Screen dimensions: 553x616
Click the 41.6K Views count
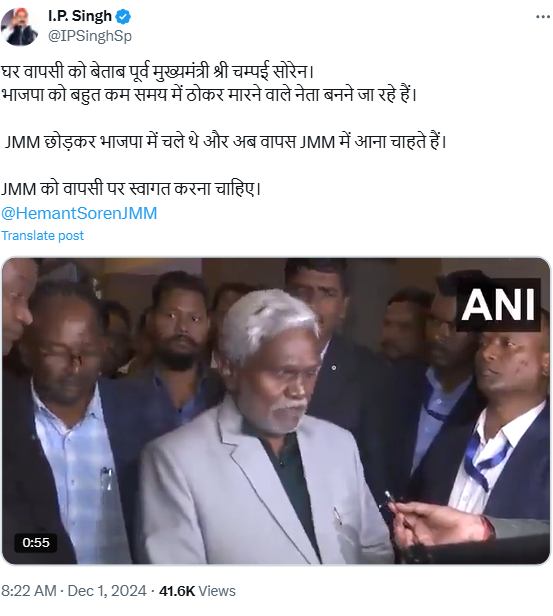[197, 591]
